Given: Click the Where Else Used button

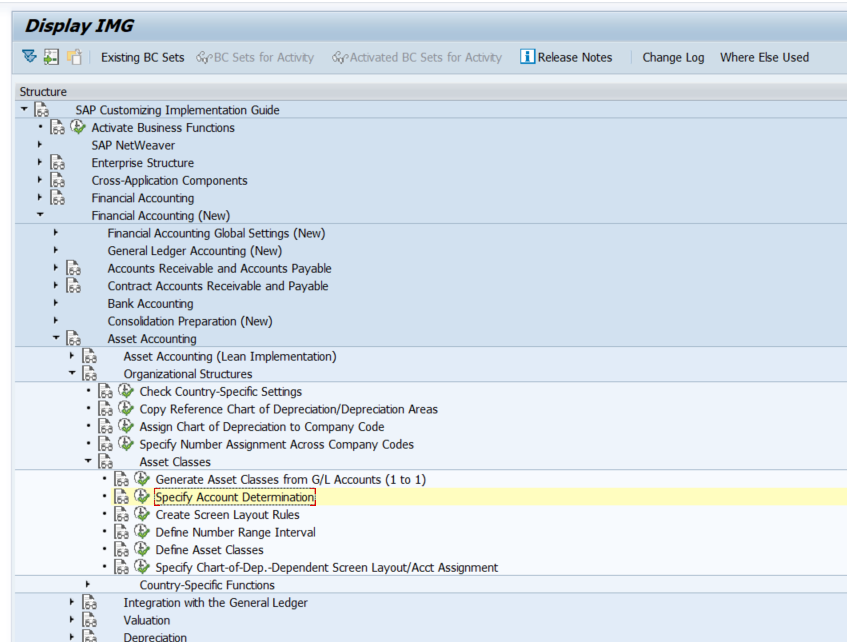Looking at the screenshot, I should 764,57.
